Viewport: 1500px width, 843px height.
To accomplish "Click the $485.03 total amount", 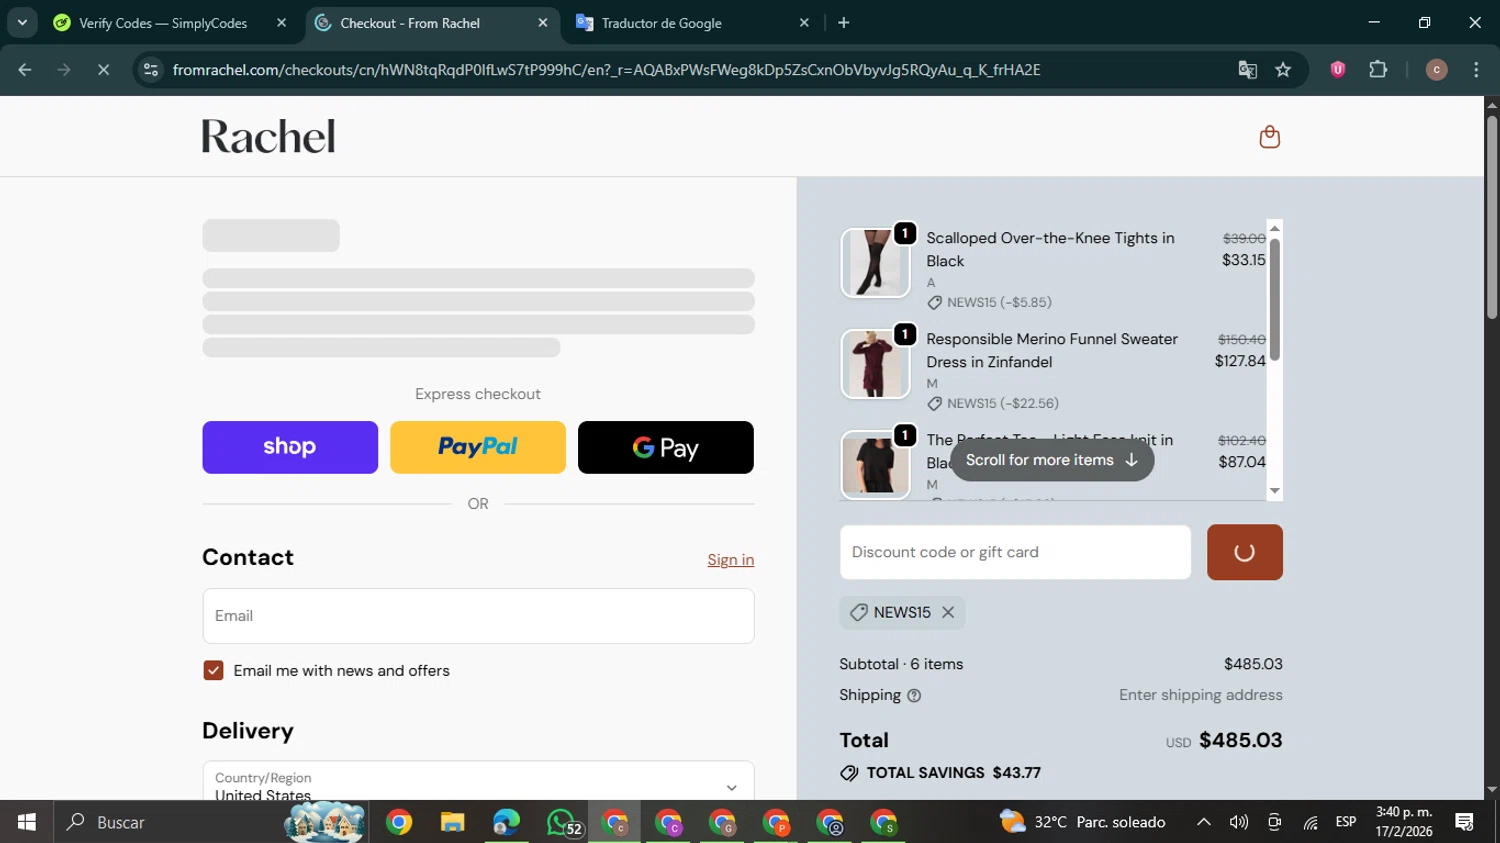I will coord(1240,740).
